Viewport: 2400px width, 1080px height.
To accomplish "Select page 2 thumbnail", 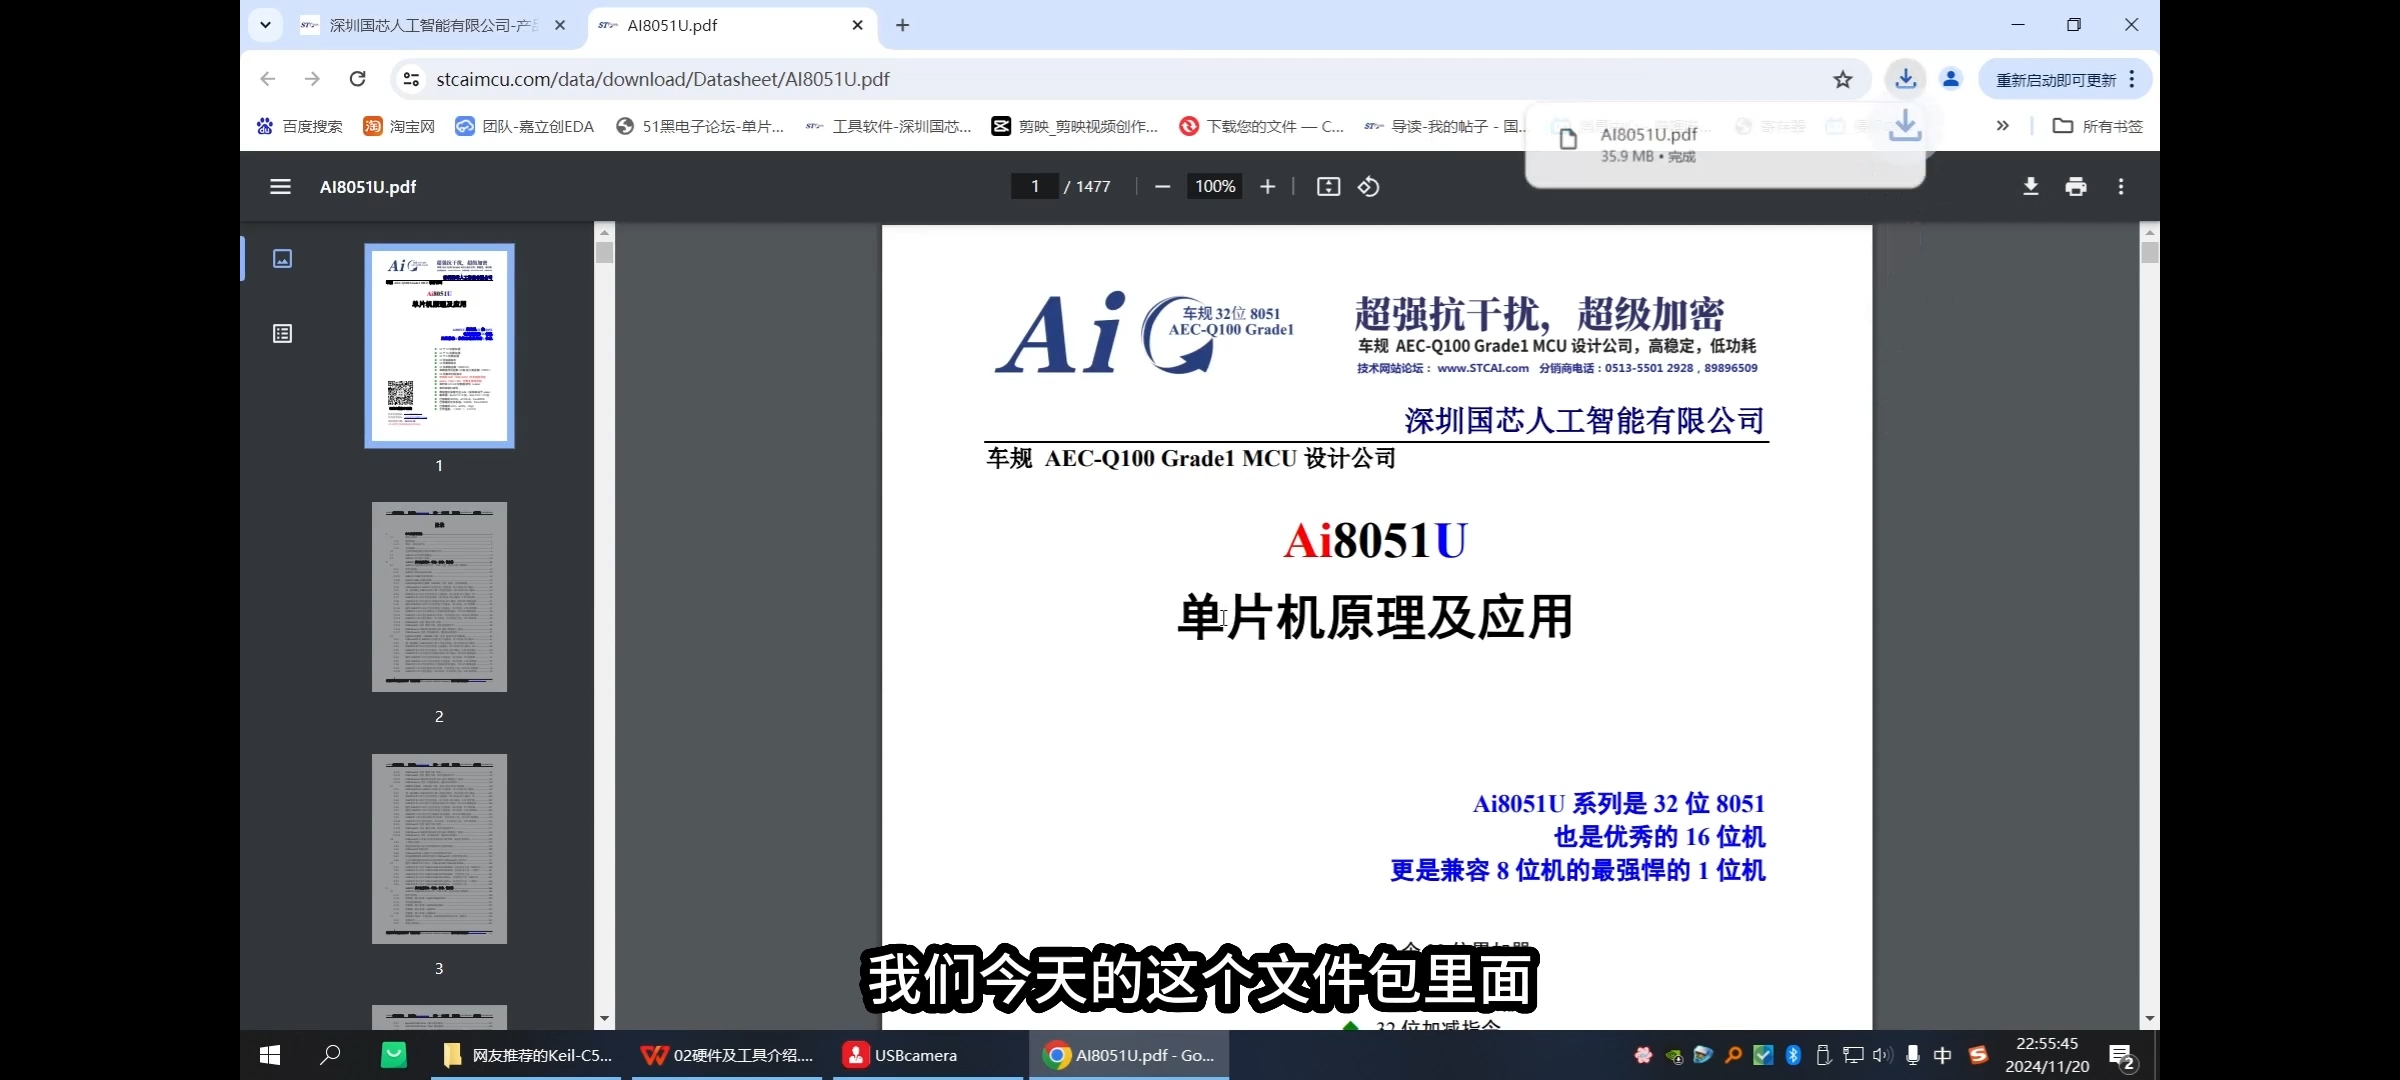I will coord(439,597).
